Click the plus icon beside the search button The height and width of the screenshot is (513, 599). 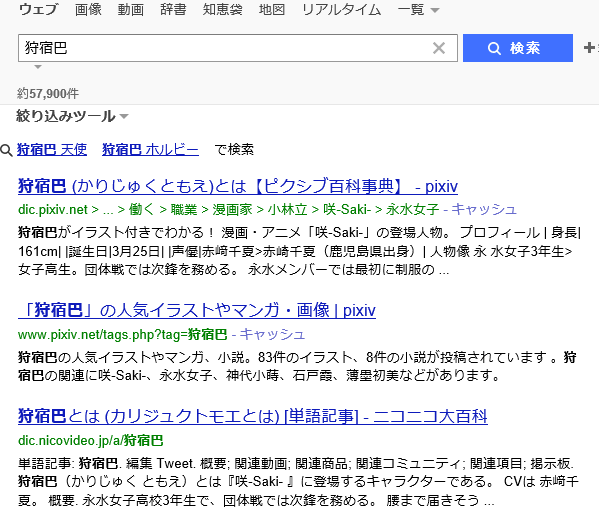[x=589, y=48]
